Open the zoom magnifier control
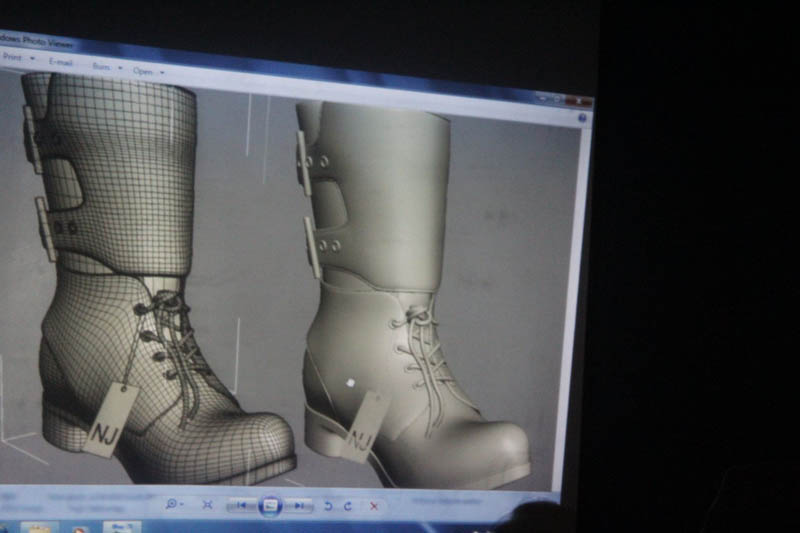800x533 pixels. tap(174, 504)
